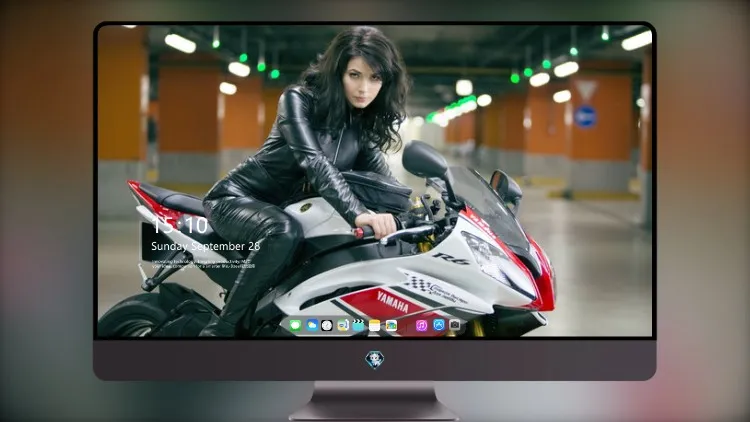Open the green Messages dock icon
750x422 pixels.
pos(296,325)
